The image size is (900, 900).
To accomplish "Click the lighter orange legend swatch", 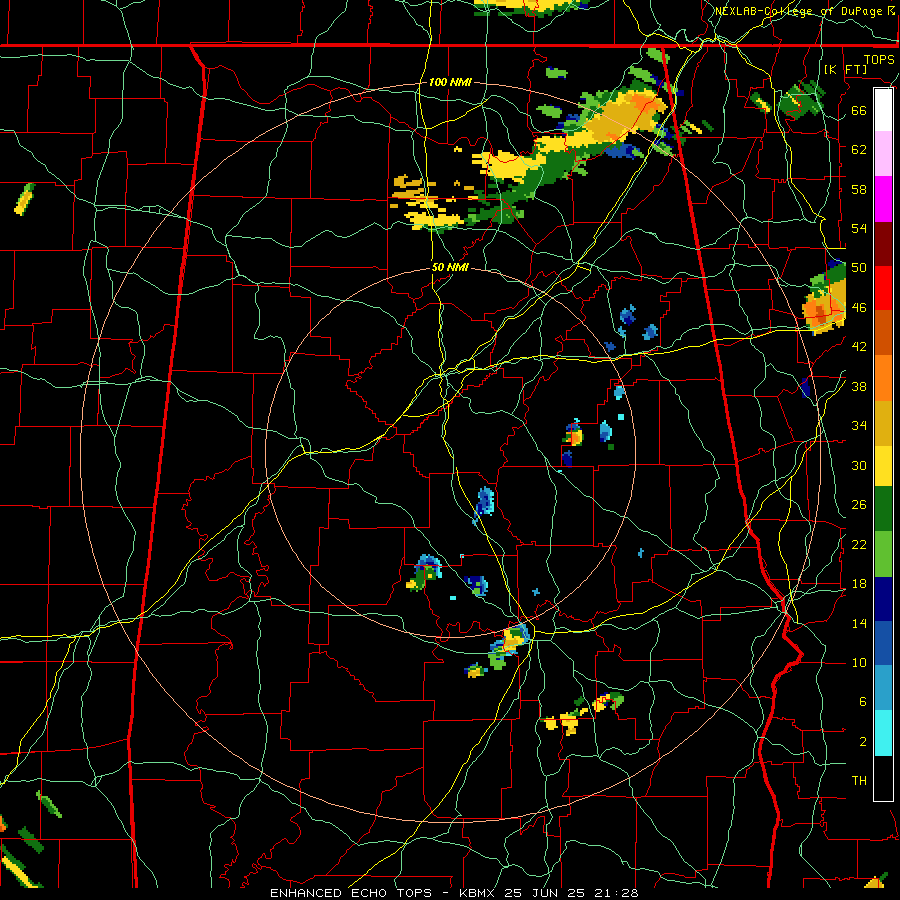I will (883, 378).
